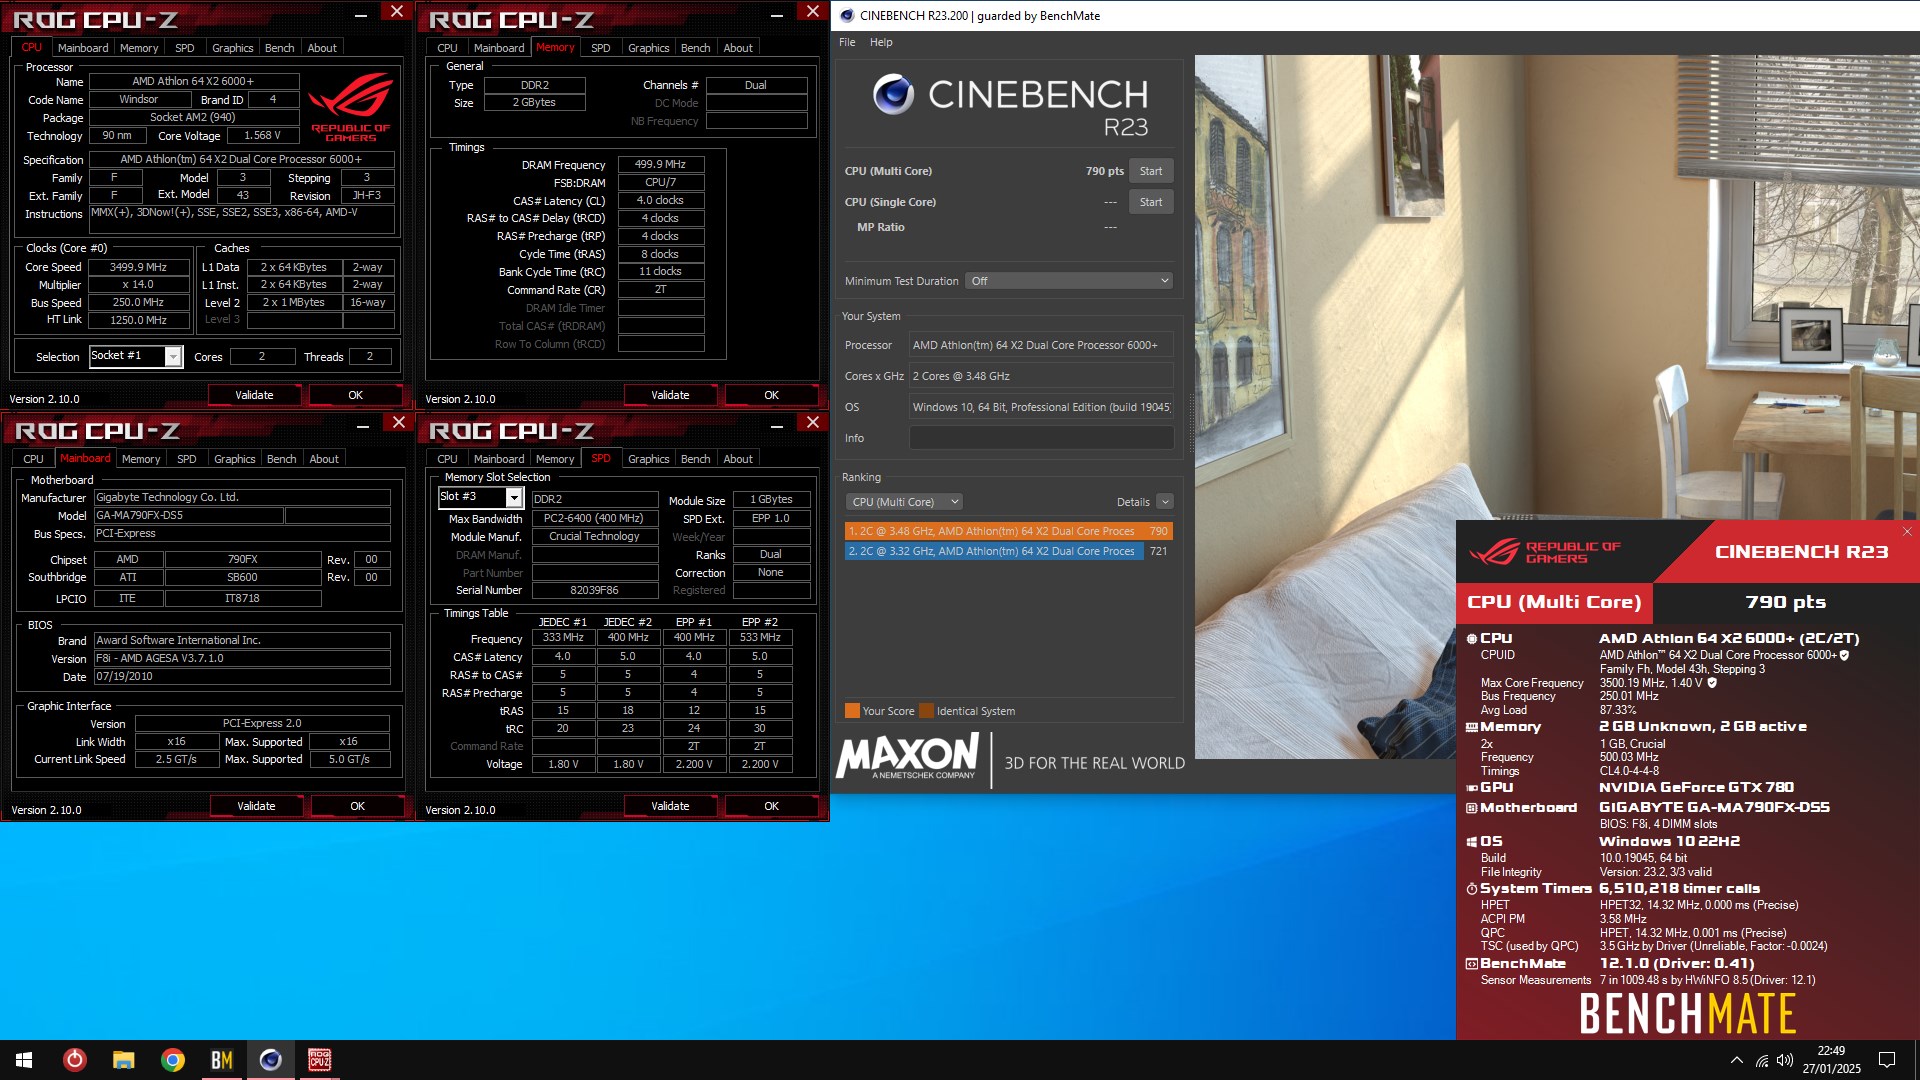This screenshot has height=1080, width=1920.
Task: Open File Explorer from the taskbar
Action: (x=123, y=1060)
